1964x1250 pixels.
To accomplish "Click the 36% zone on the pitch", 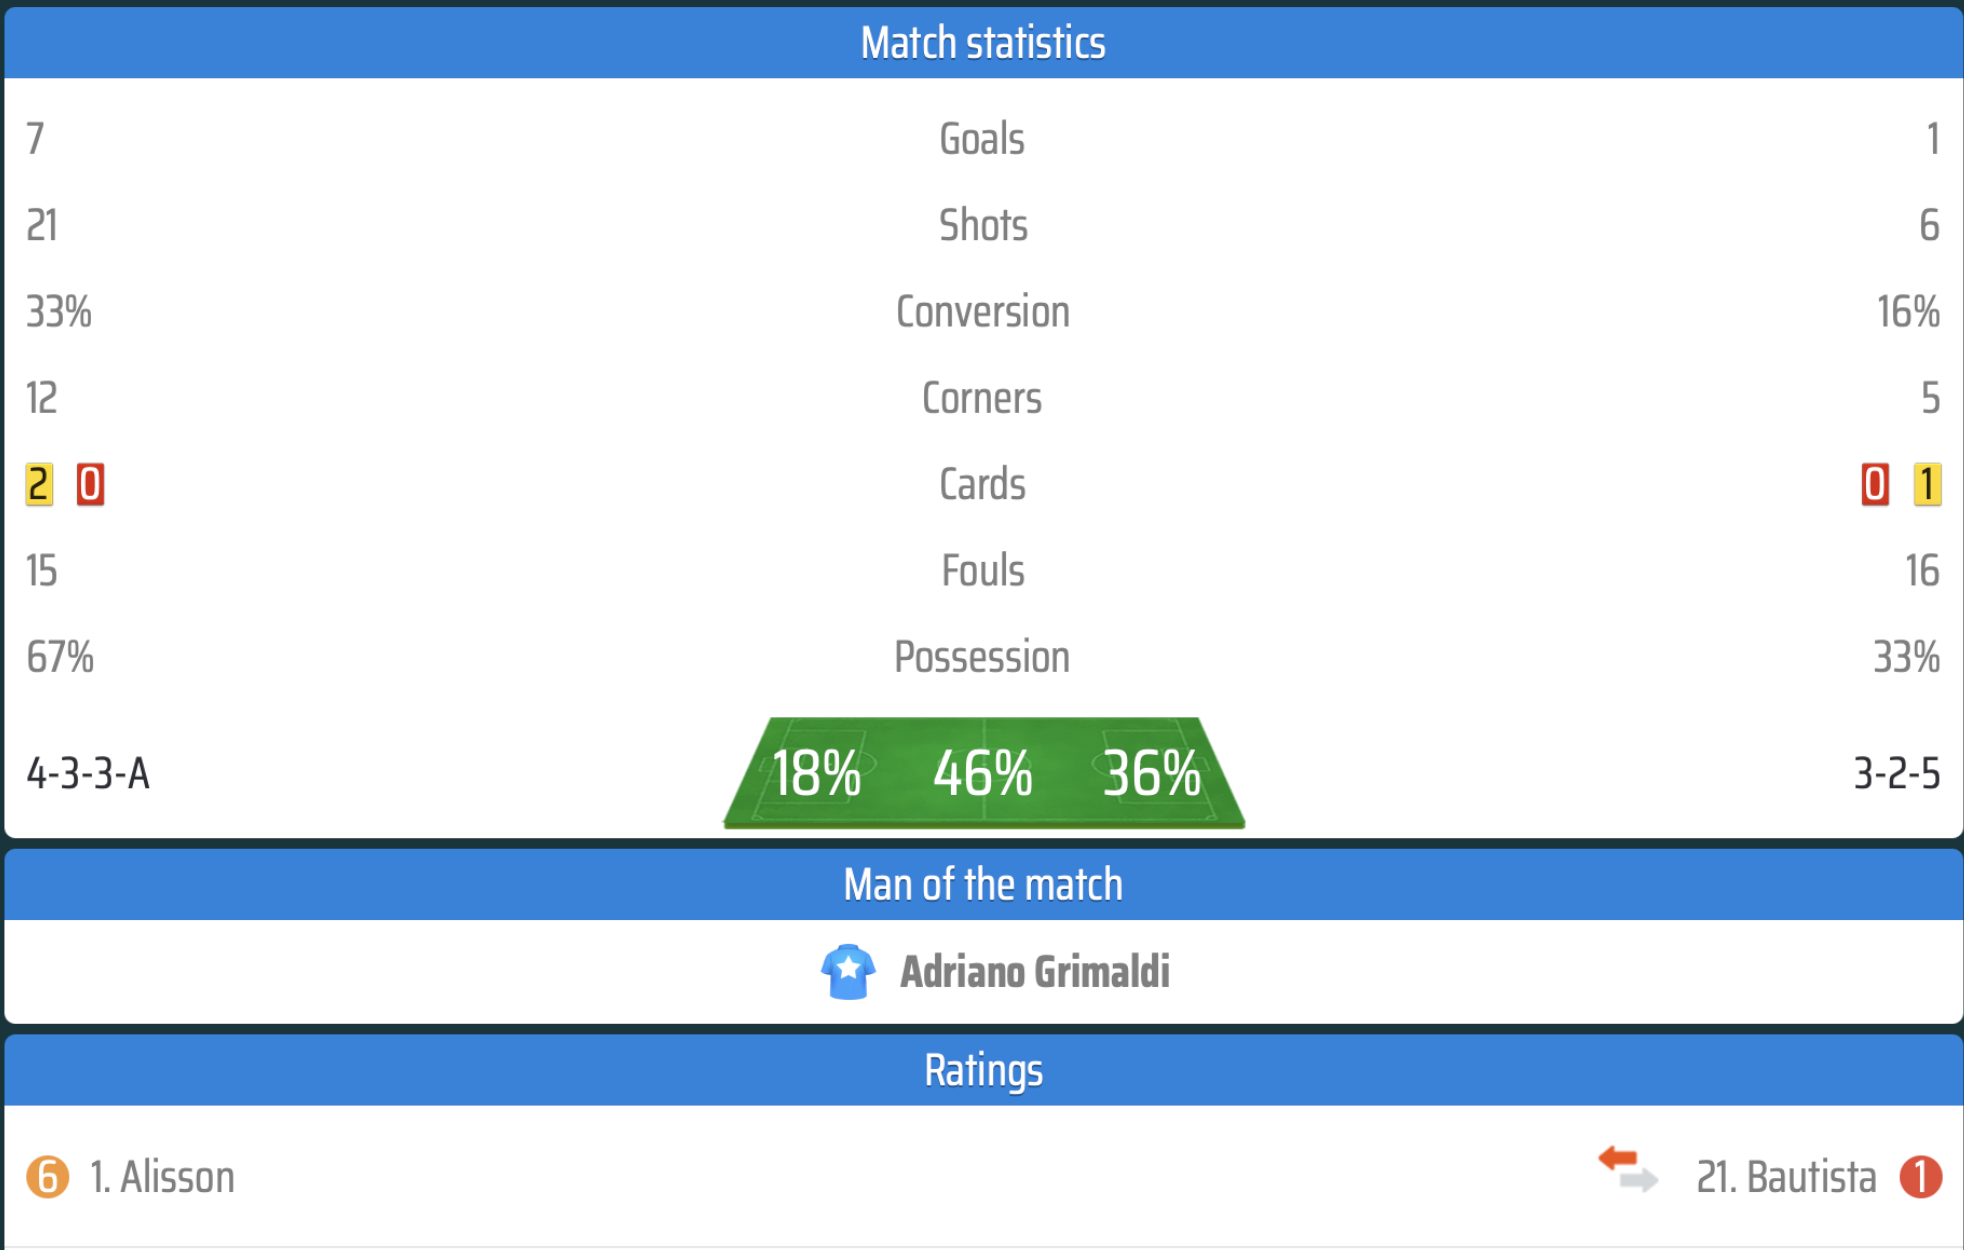I will [1151, 774].
